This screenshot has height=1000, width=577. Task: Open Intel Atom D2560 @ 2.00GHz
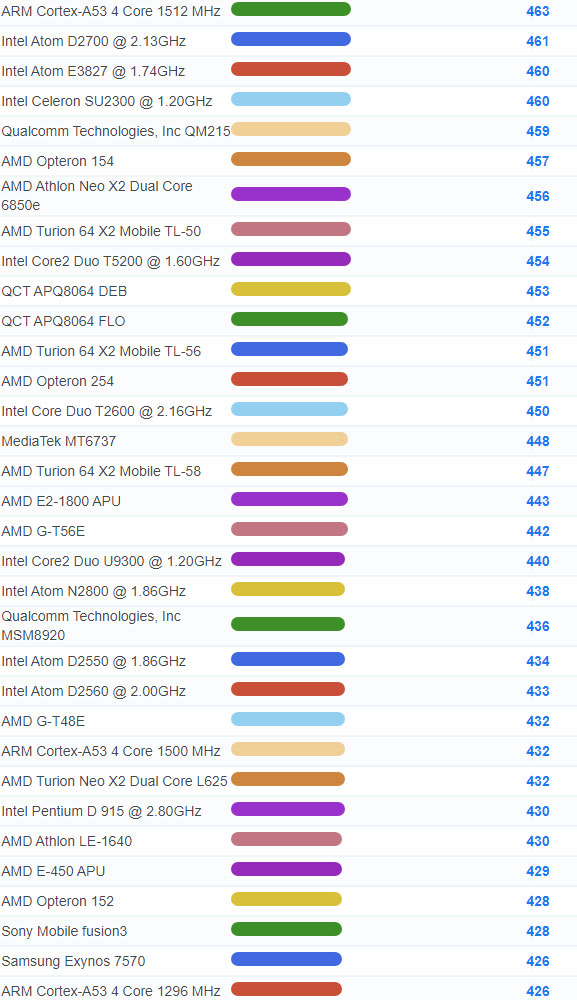tap(94, 691)
